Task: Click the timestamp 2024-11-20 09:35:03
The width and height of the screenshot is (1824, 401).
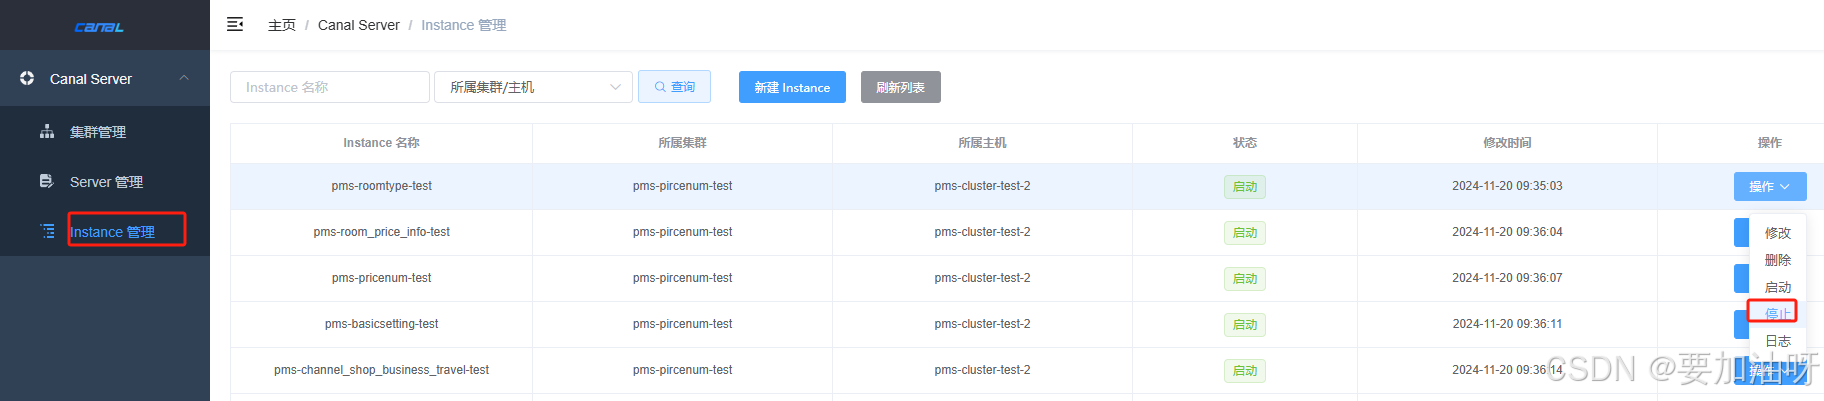Action: point(1507,186)
